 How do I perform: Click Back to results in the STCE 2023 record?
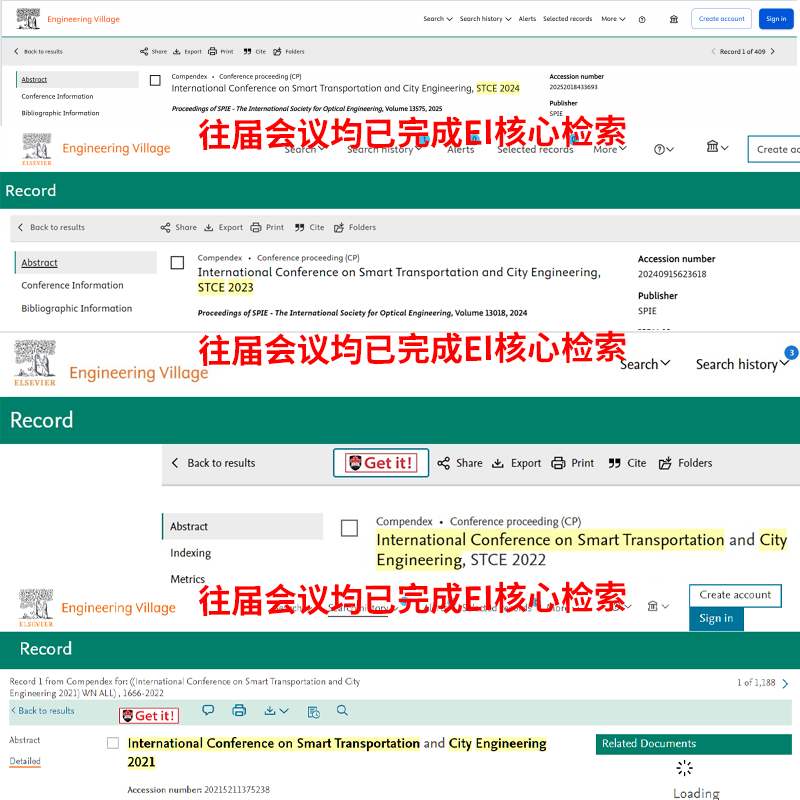tap(52, 228)
